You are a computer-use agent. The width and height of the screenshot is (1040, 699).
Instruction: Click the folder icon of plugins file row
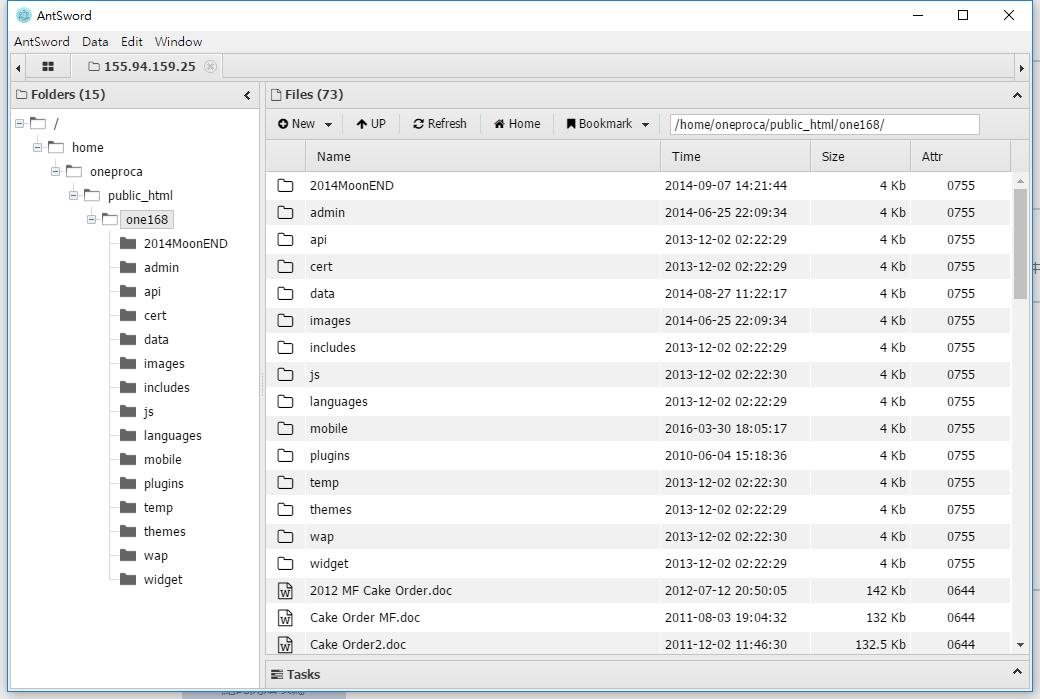(285, 456)
